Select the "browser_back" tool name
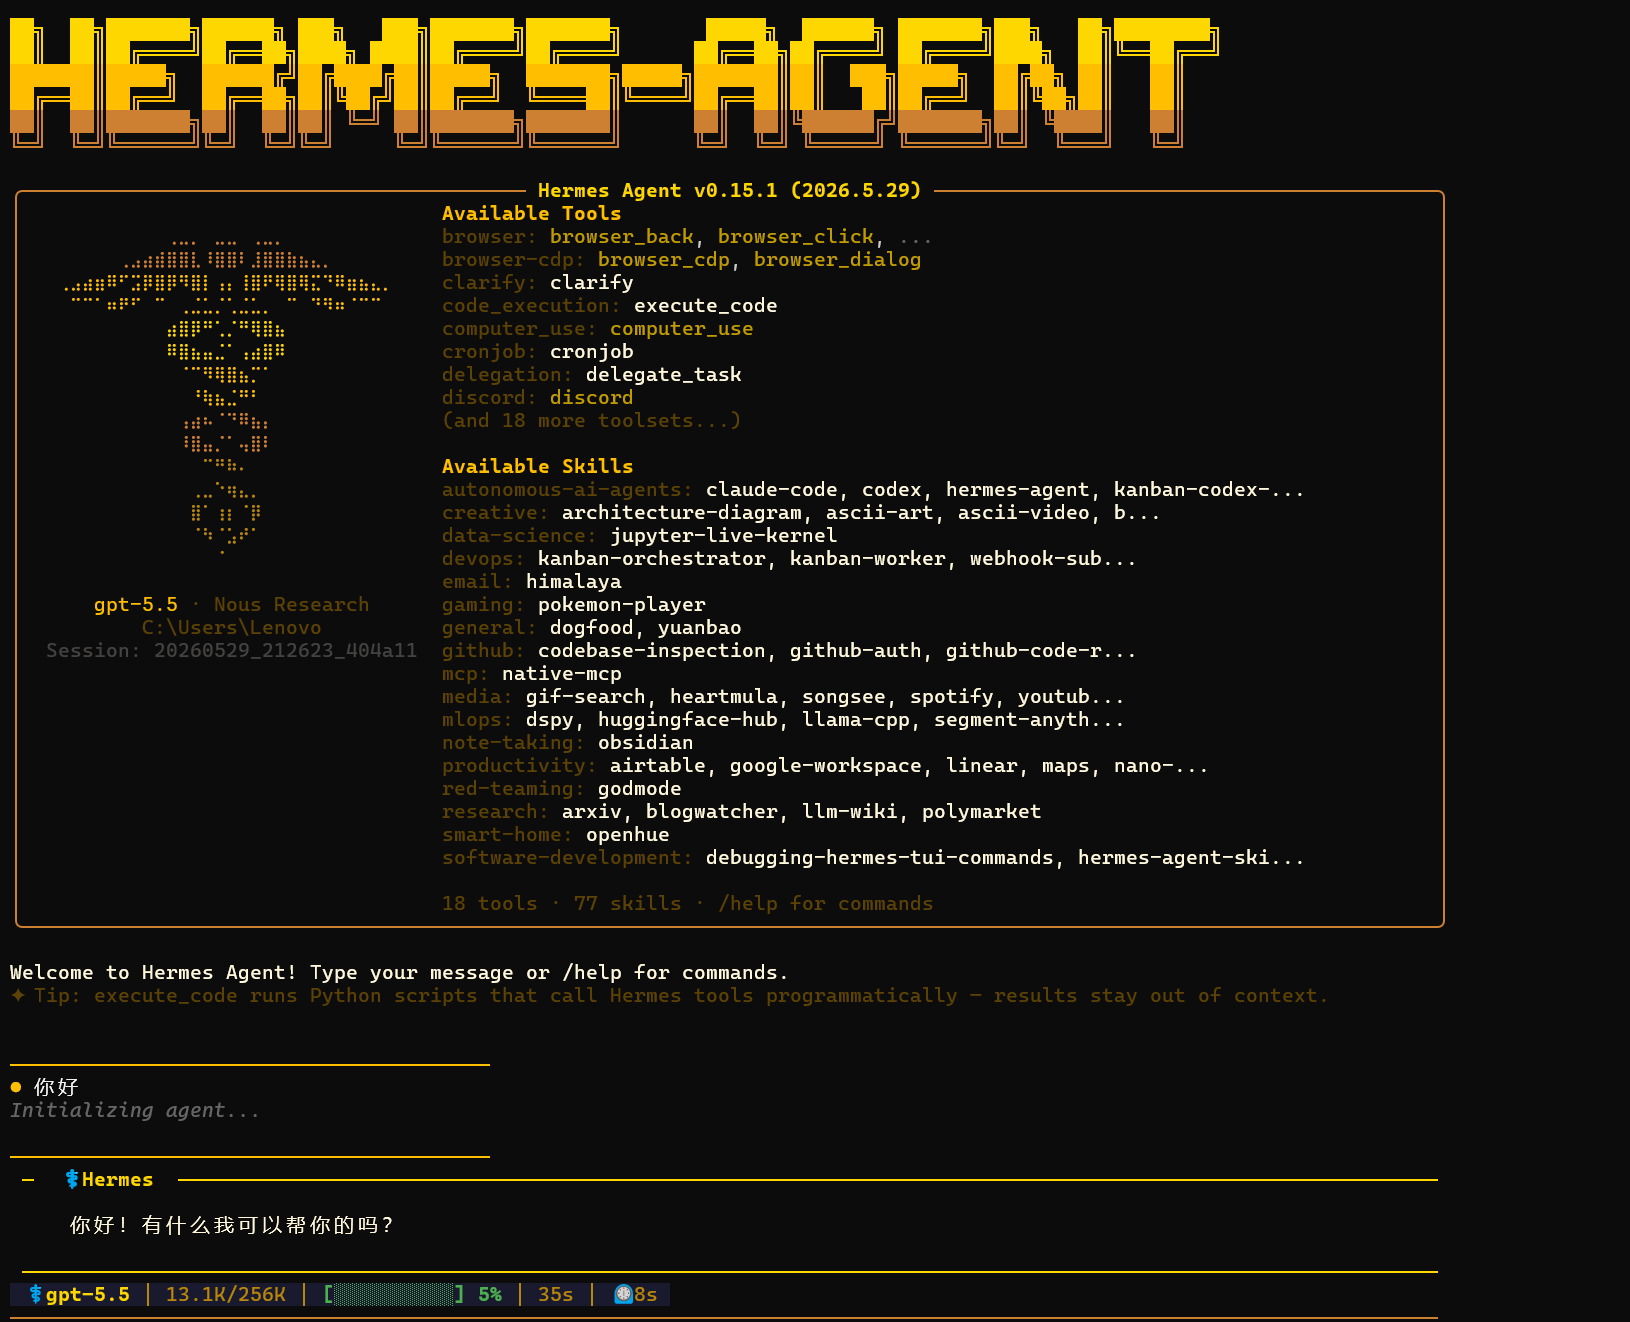Image resolution: width=1630 pixels, height=1322 pixels. click(622, 237)
